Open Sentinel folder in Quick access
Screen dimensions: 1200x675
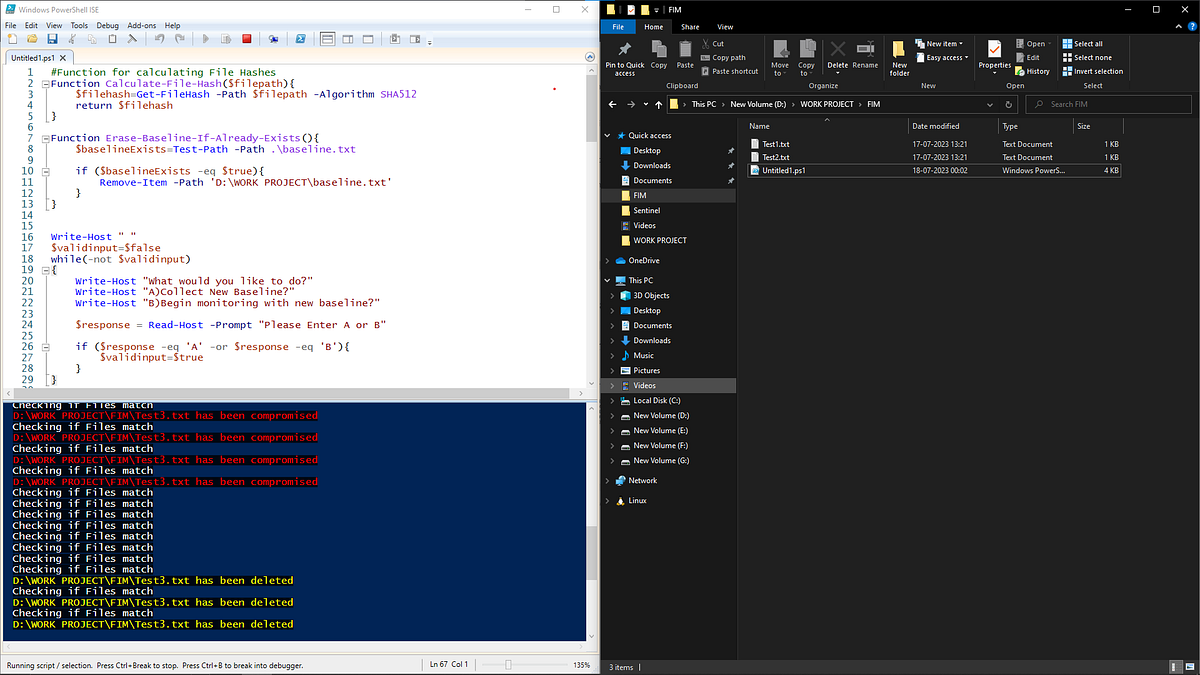[x=646, y=211]
